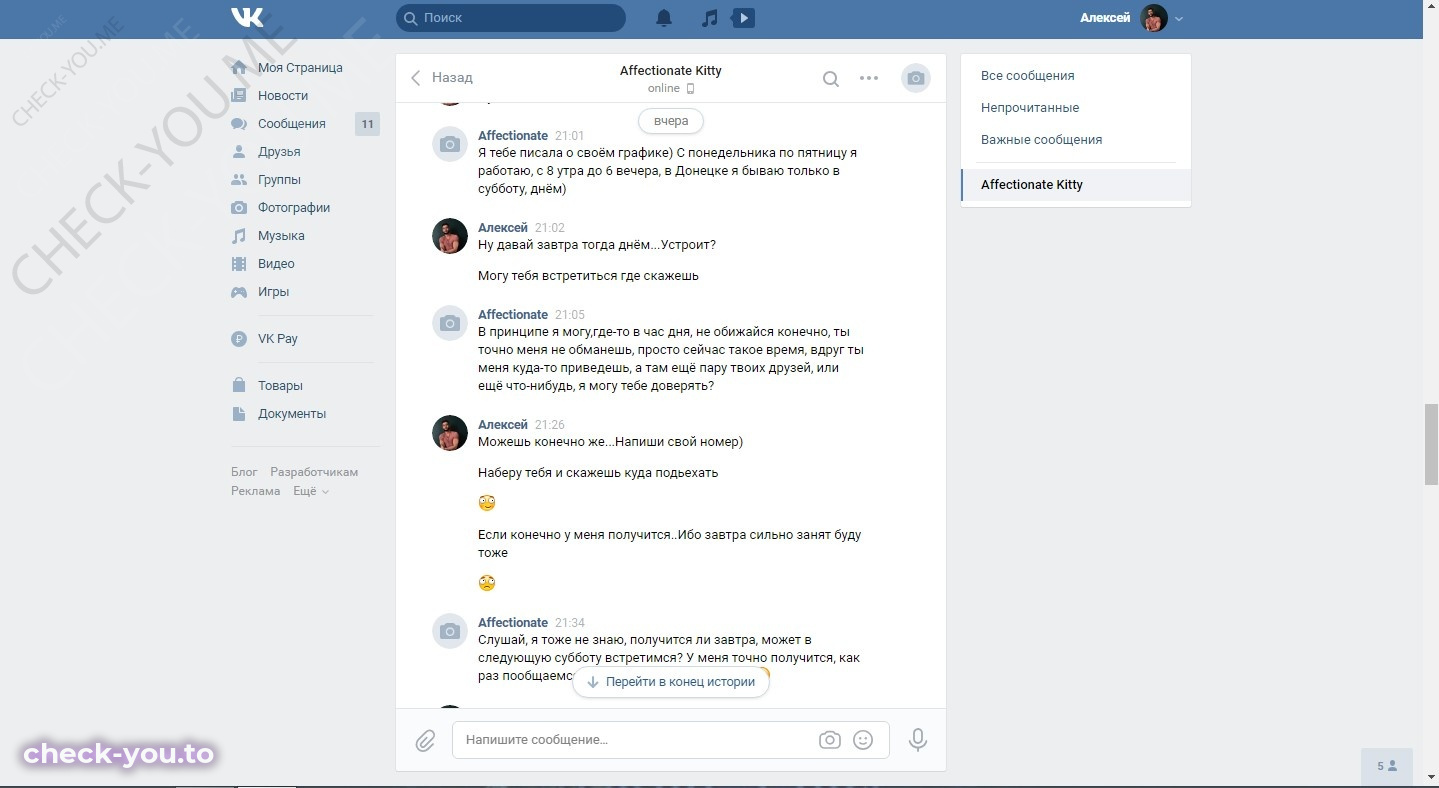Viewport: 1439px width, 788px height.
Task: Open the Разработчикам footer link
Action: (314, 472)
